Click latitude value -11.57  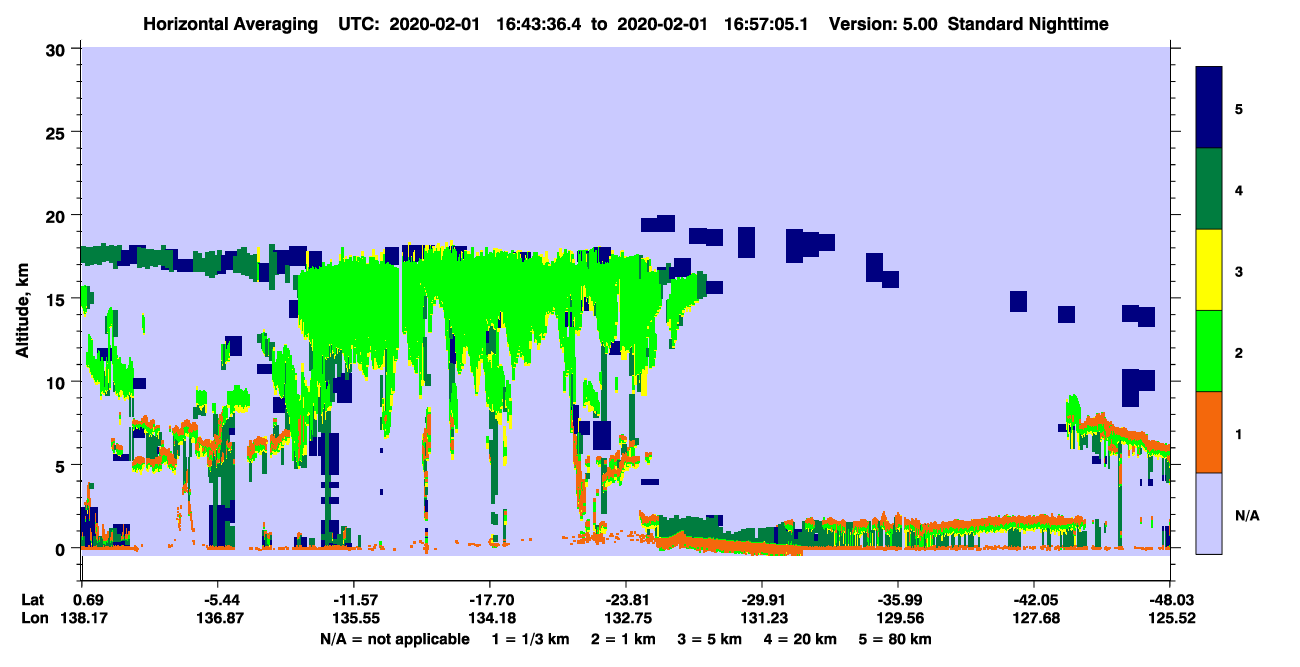tap(354, 599)
